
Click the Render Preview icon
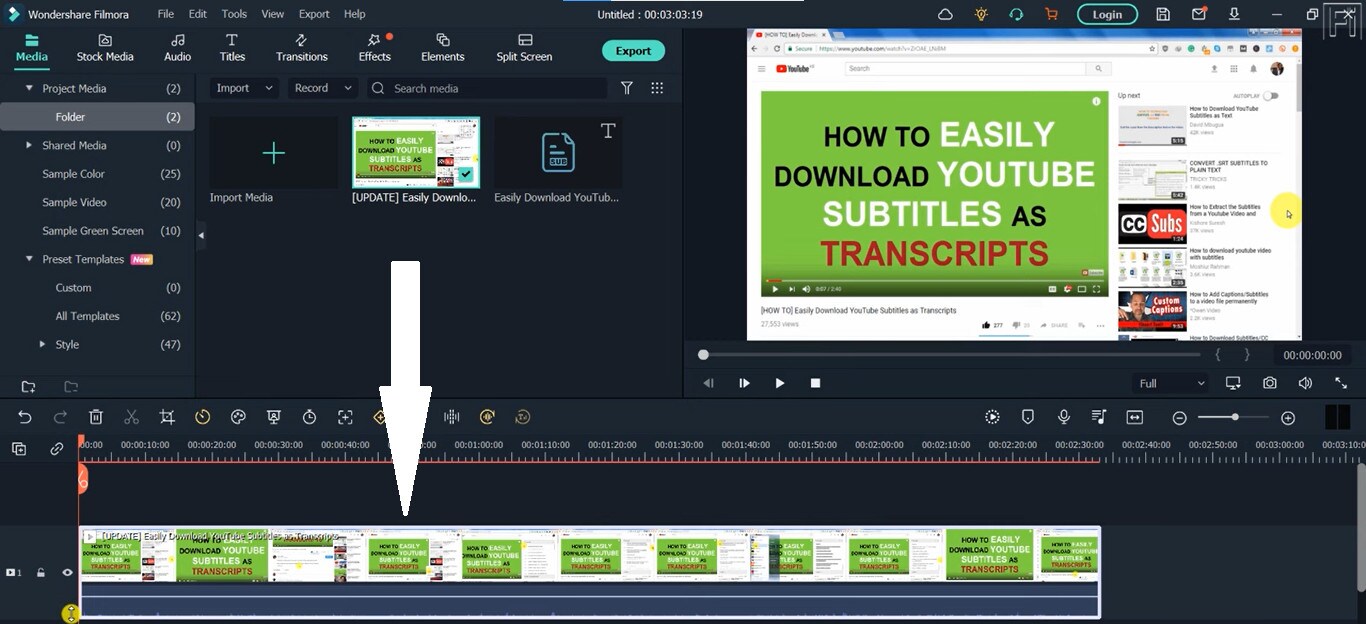[992, 417]
